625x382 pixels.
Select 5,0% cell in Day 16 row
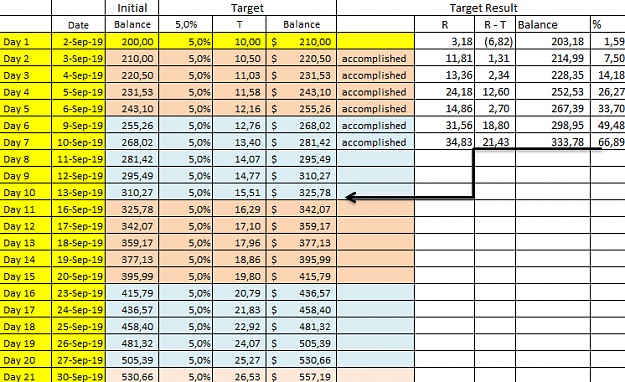(x=185, y=293)
